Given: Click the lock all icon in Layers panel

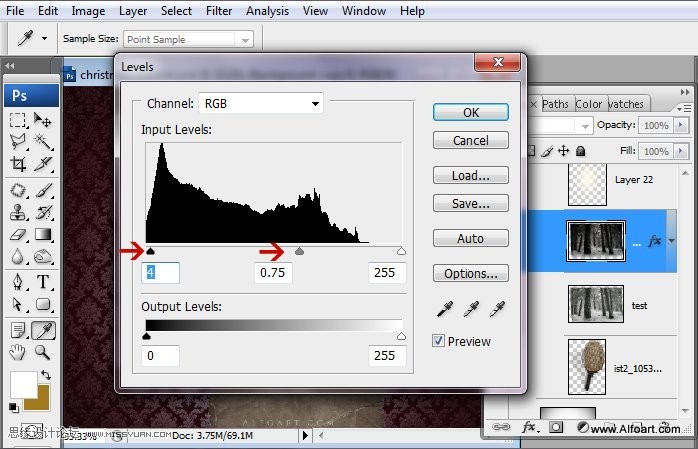Looking at the screenshot, I should 580,151.
